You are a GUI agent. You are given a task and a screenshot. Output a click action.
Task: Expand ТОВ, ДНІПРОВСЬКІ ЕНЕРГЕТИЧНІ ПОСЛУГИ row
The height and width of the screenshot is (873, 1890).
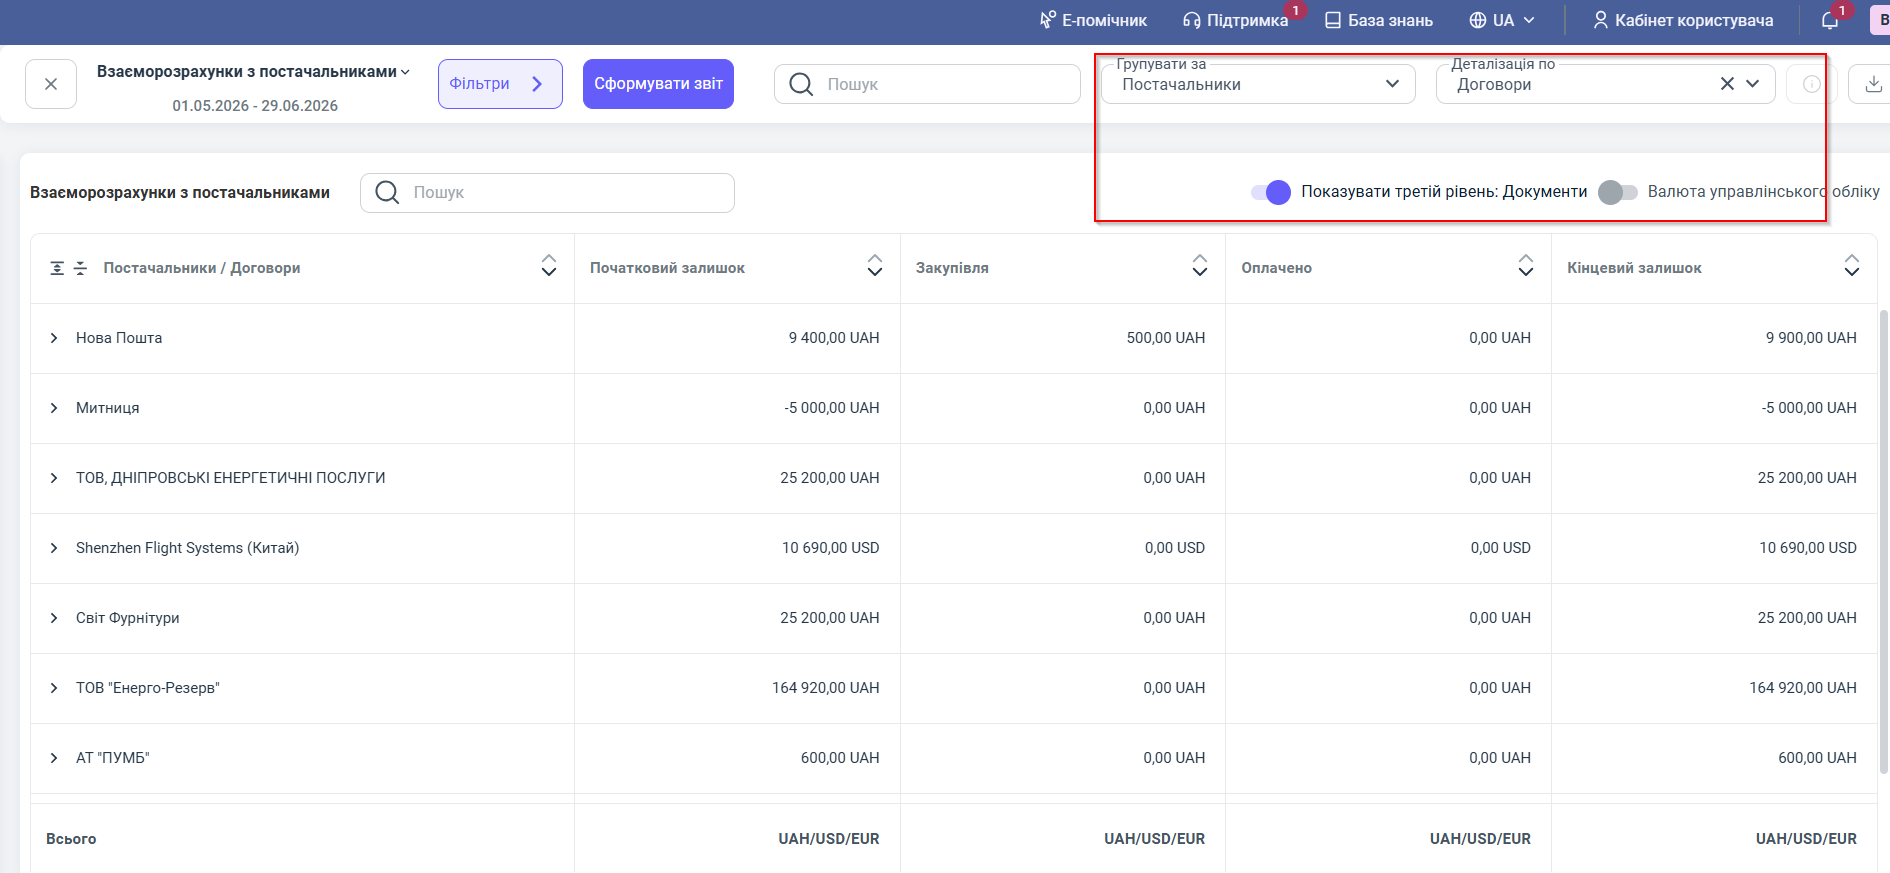(x=54, y=478)
